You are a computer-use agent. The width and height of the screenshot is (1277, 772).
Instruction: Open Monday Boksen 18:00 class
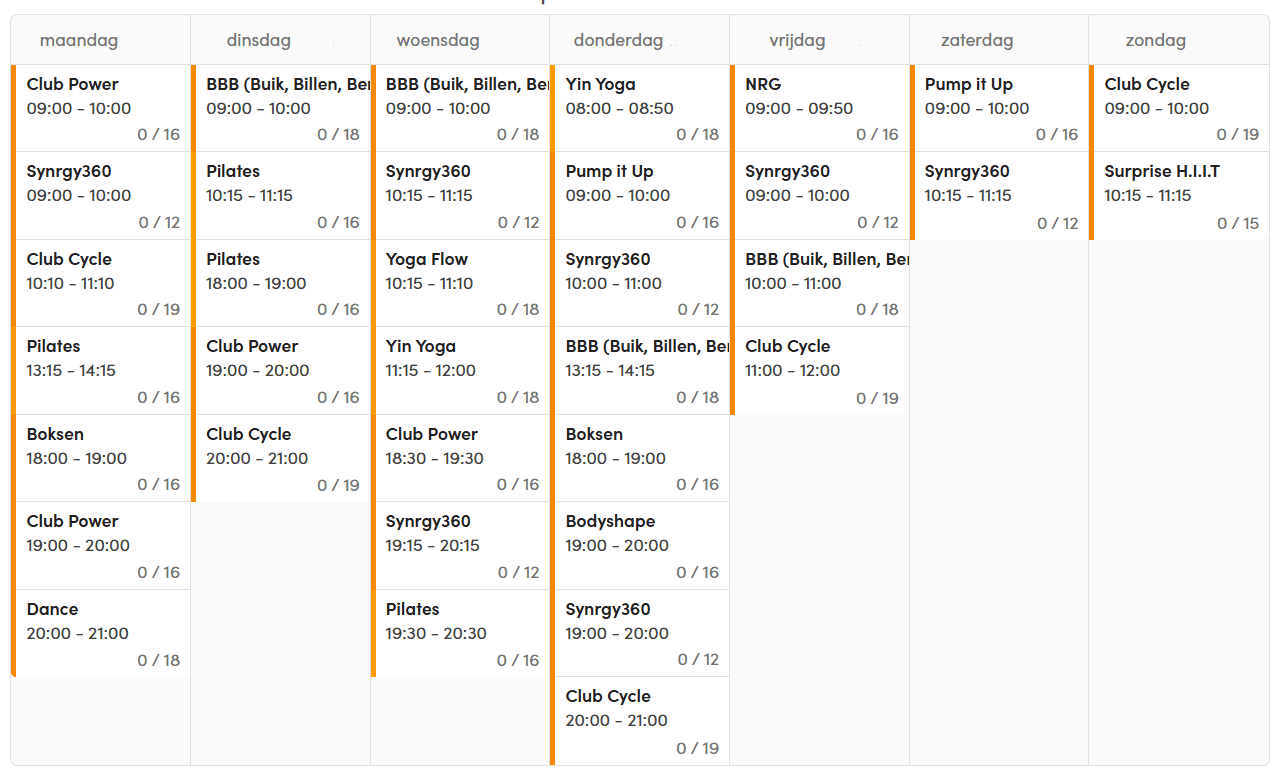pyautogui.click(x=102, y=458)
